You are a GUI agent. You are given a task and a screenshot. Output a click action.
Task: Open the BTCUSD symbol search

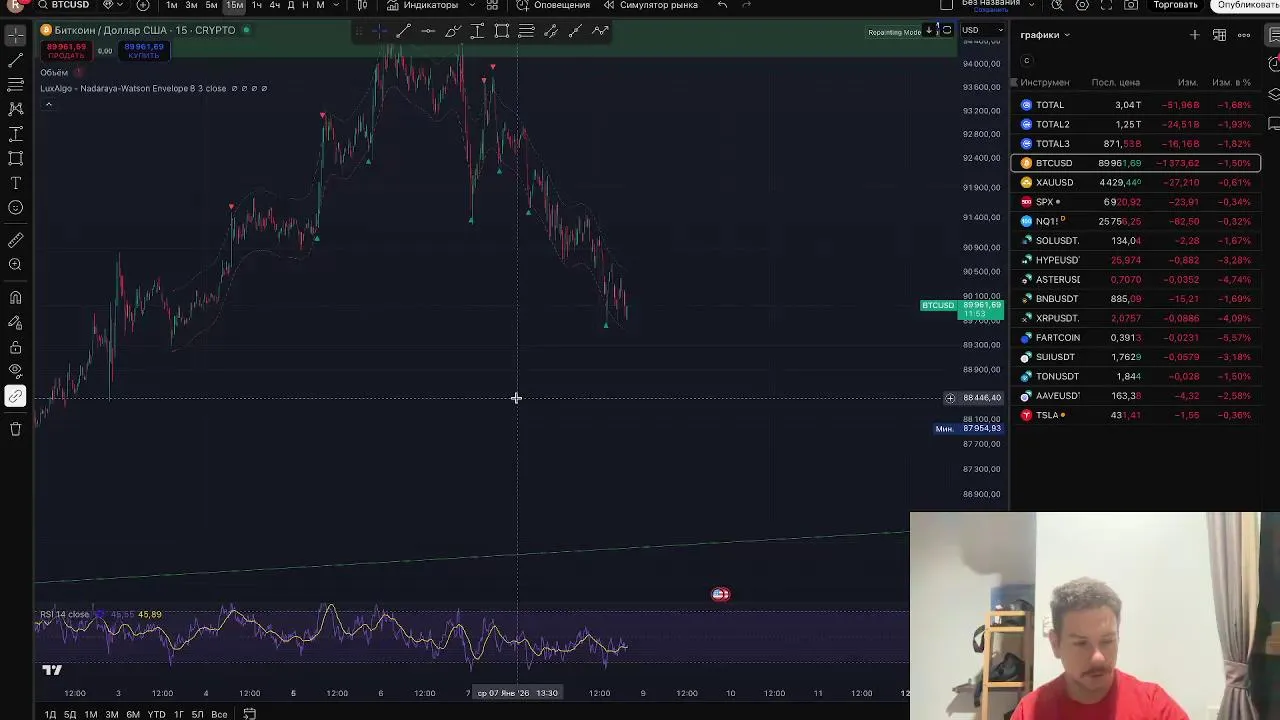pos(63,5)
